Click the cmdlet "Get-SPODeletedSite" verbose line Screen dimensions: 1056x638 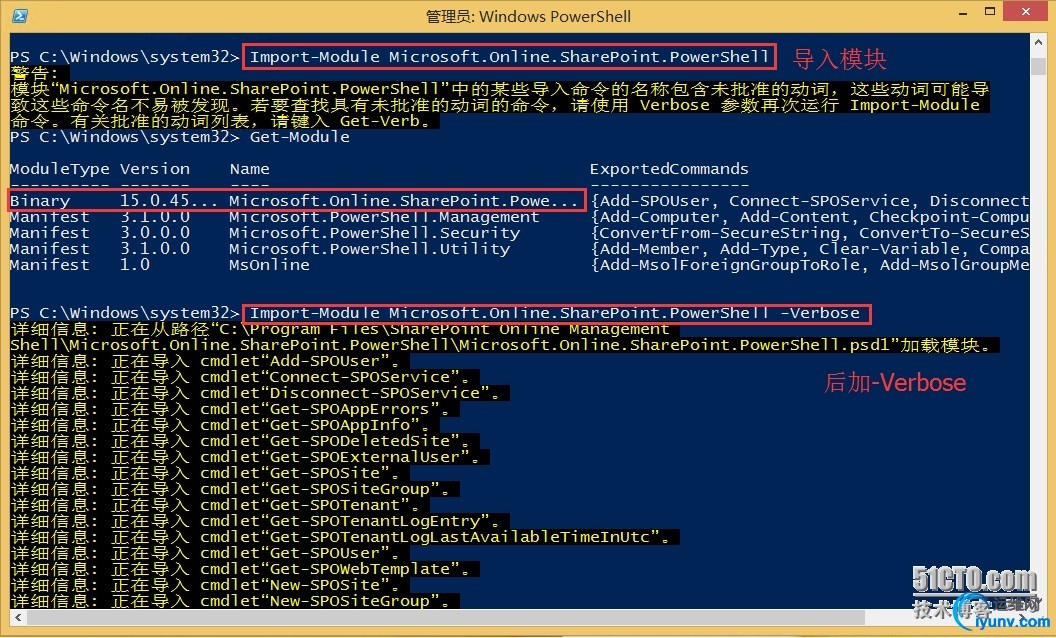click(244, 441)
